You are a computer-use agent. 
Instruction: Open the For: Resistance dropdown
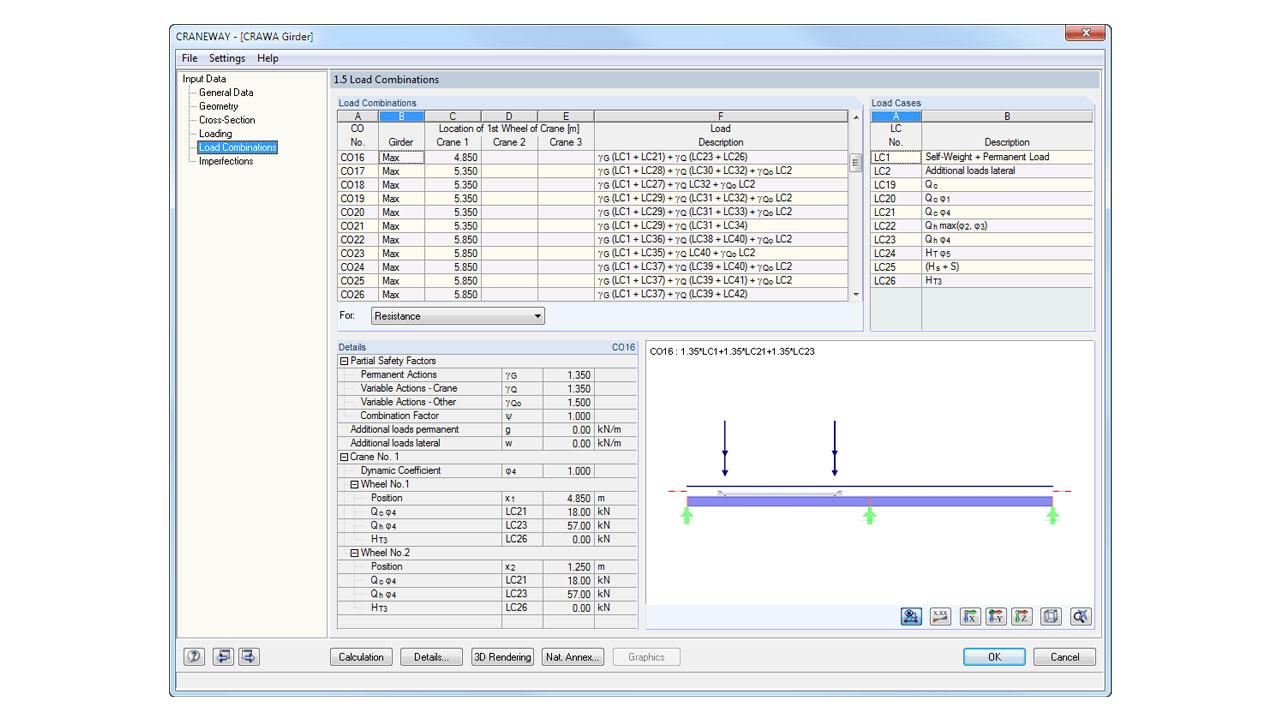click(458, 316)
